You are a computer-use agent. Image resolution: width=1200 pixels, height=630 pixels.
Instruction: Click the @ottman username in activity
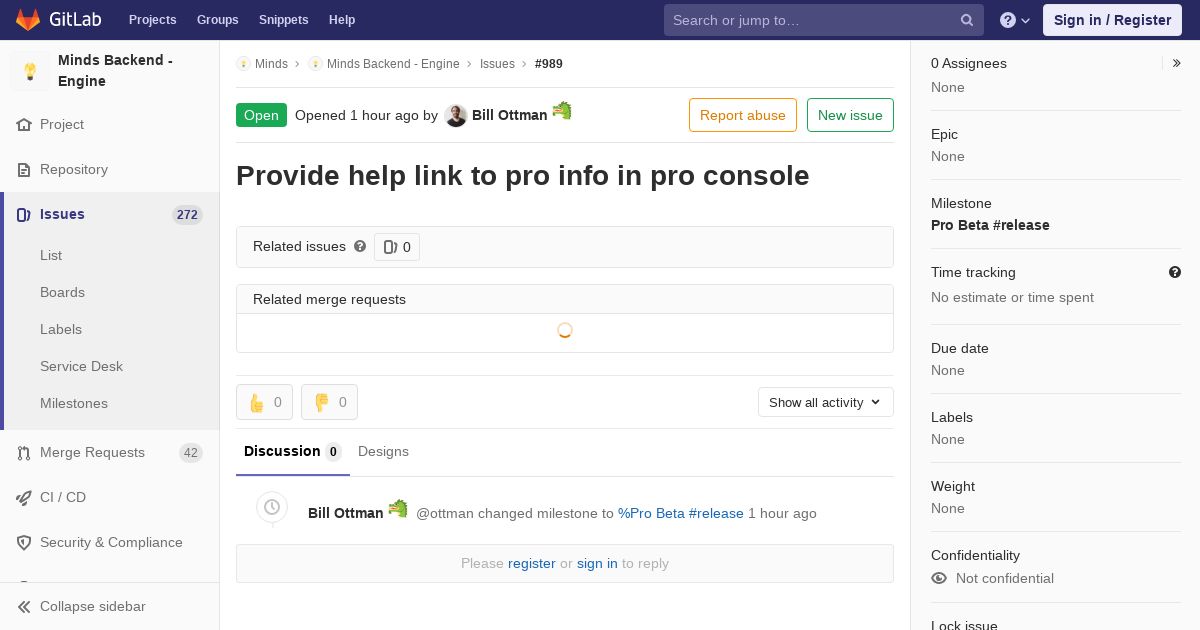445,513
